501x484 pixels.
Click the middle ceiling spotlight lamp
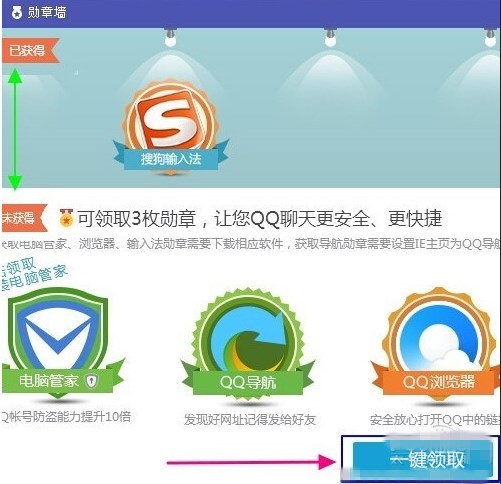330,37
